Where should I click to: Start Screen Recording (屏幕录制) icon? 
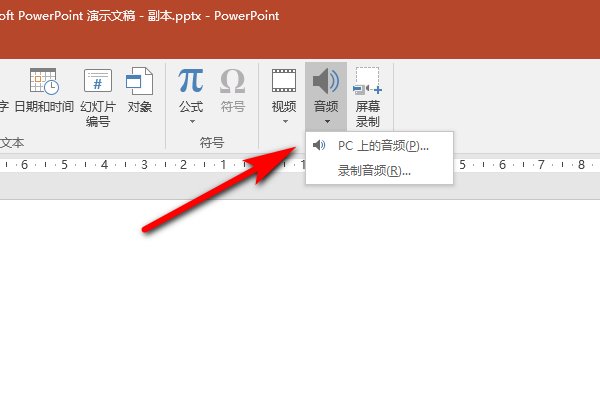[367, 82]
